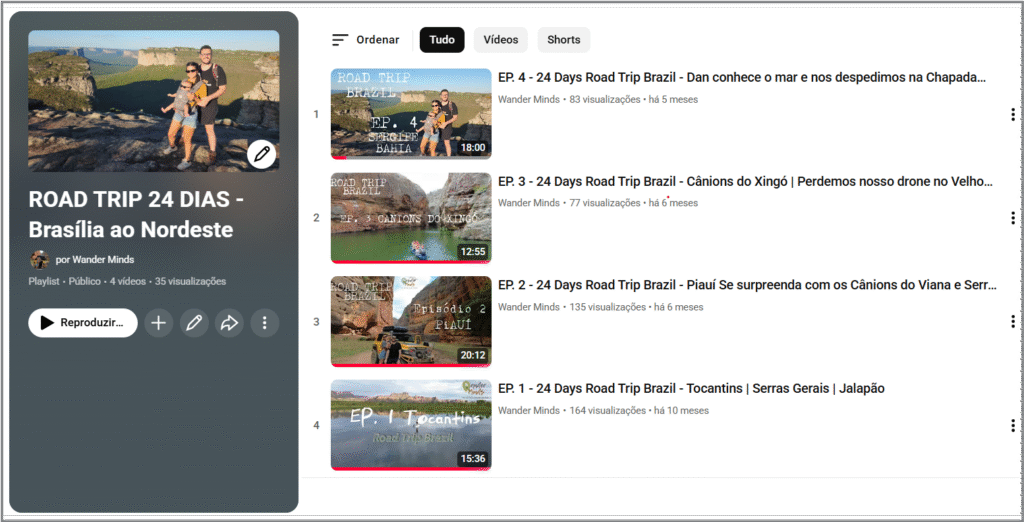1024x522 pixels.
Task: Switch to the Vídeos filter chip
Action: pyautogui.click(x=501, y=40)
